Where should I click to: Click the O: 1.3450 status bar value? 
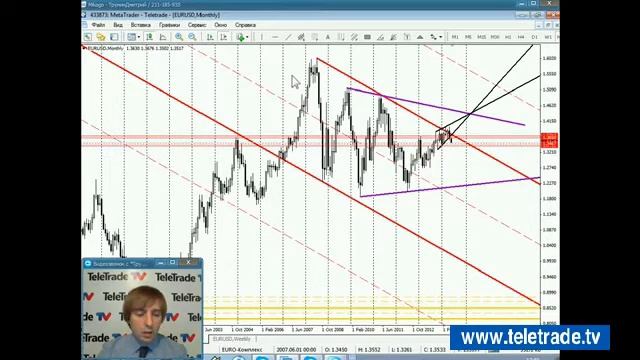[336, 350]
